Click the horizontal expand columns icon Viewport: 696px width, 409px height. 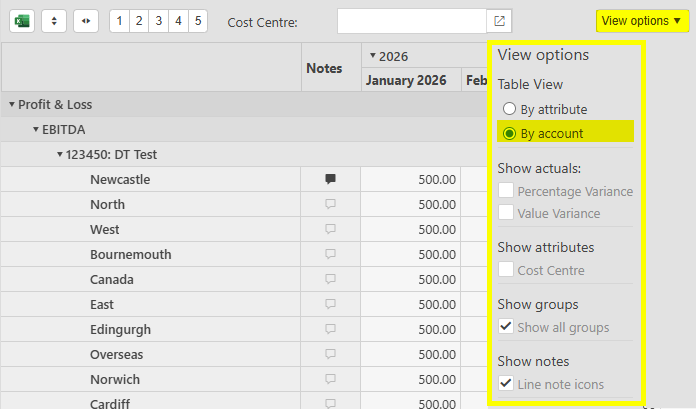click(87, 21)
